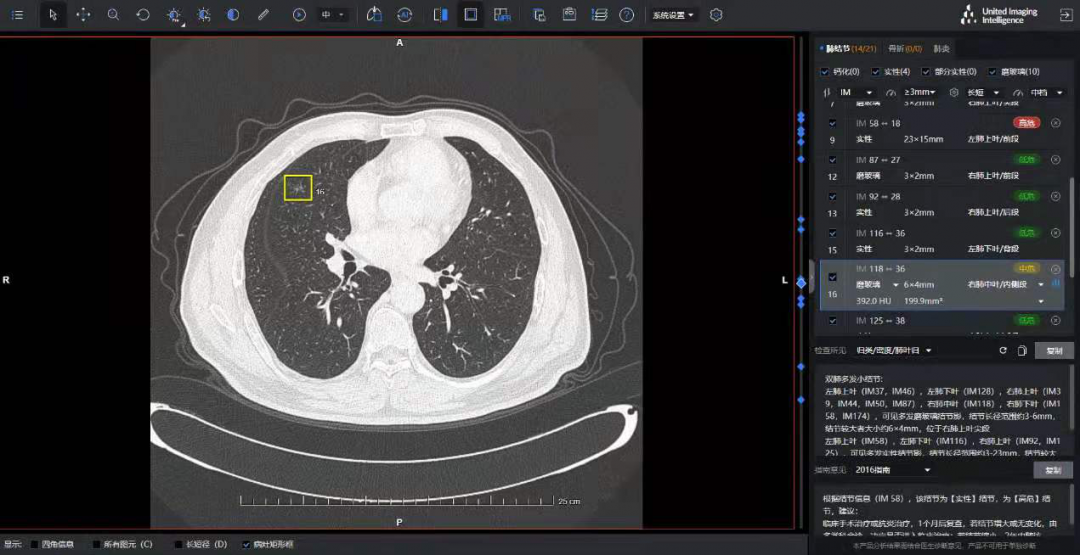Click the copy-to-report document icon
Viewport: 1080px width, 555px height.
(x=539, y=14)
